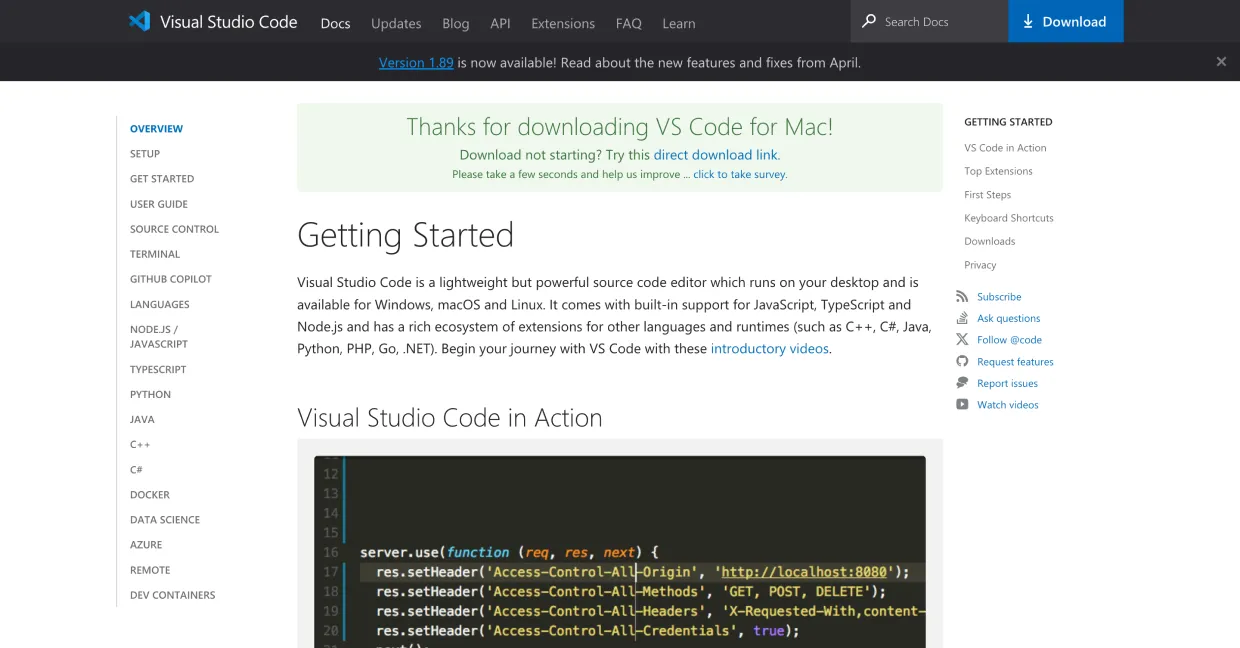The height and width of the screenshot is (648, 1240).
Task: Jump to Downloads section
Action: tap(989, 241)
